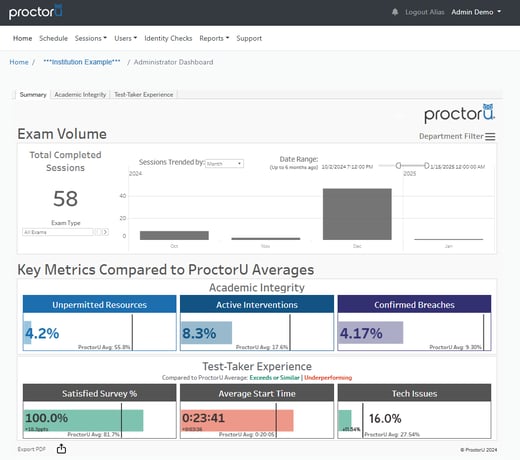Click the Tech Issues card header
Screen dimensions: 520x460
point(414,393)
